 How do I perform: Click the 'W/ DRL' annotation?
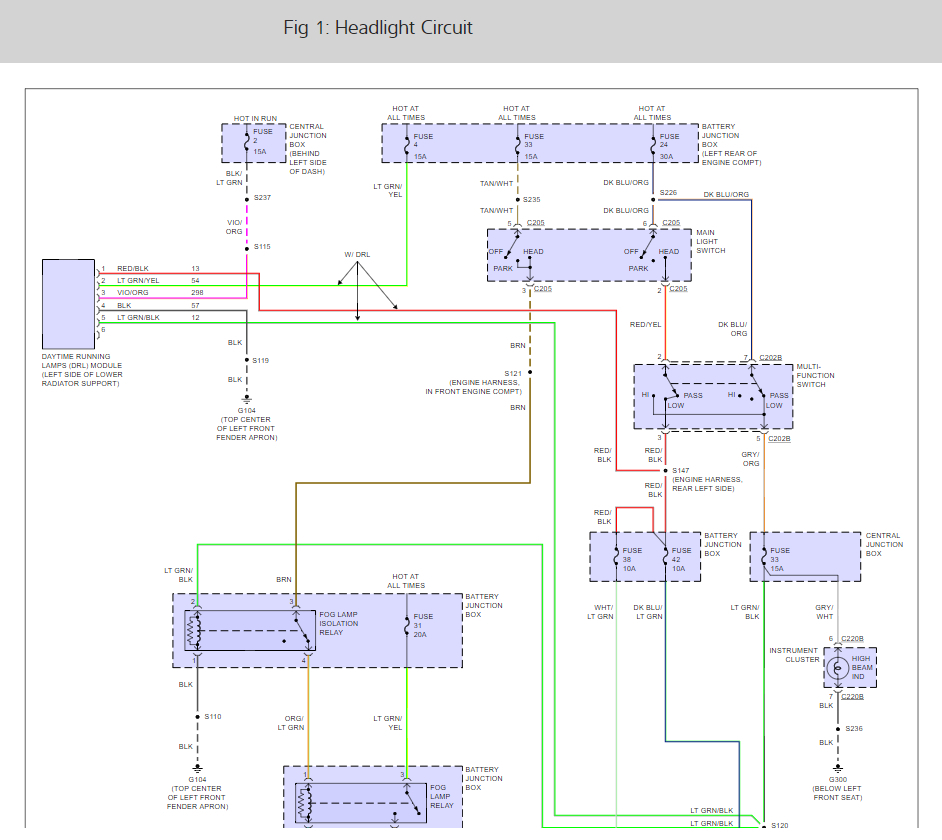357,254
